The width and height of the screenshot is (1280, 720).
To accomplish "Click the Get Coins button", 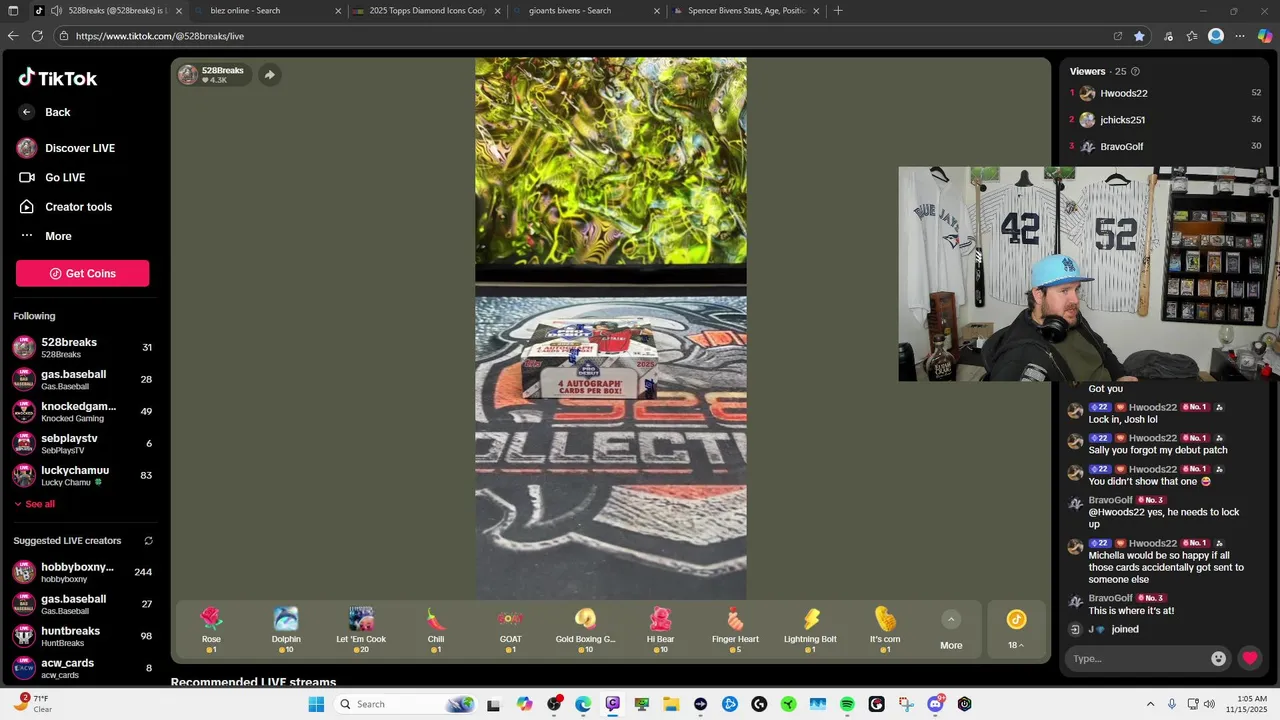I will click(82, 273).
